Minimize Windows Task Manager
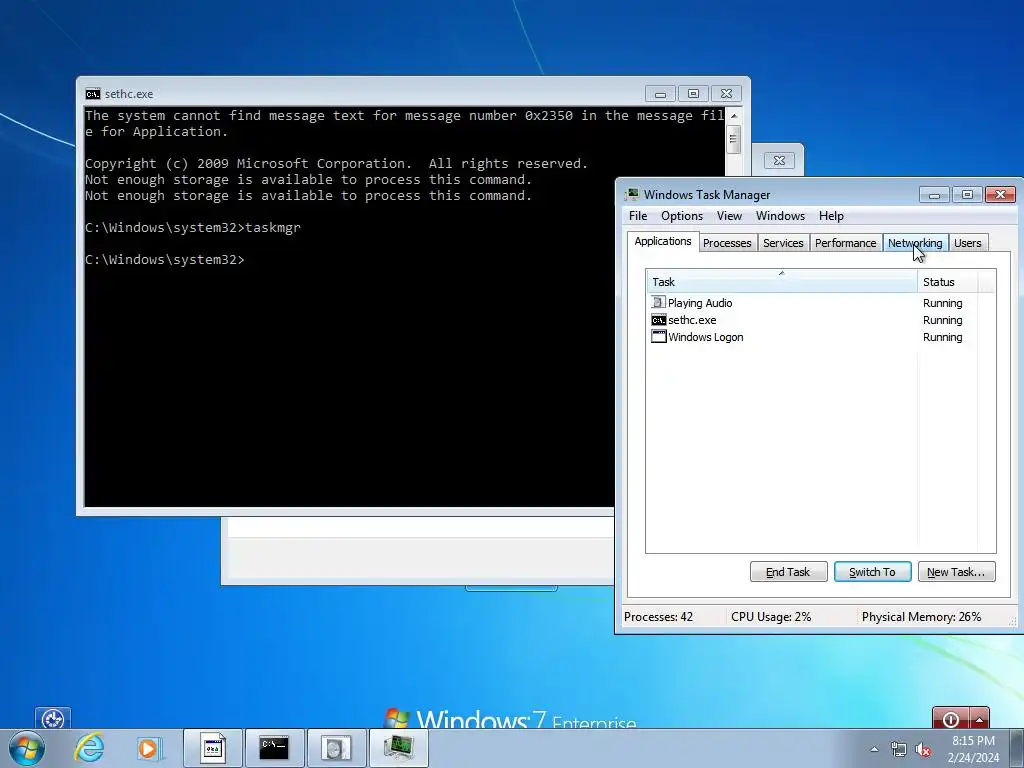The height and width of the screenshot is (768, 1024). tap(935, 195)
